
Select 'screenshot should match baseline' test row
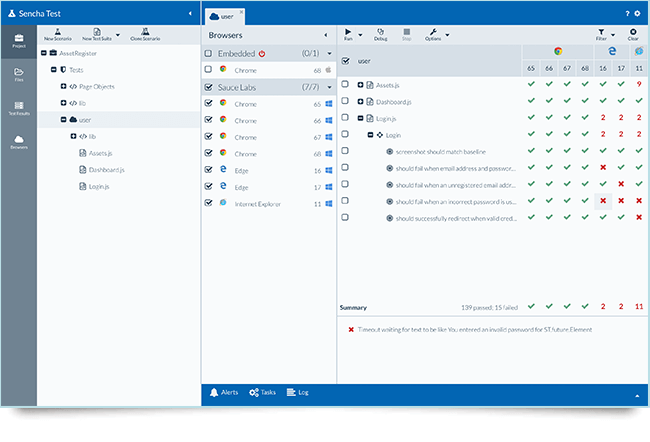440,152
